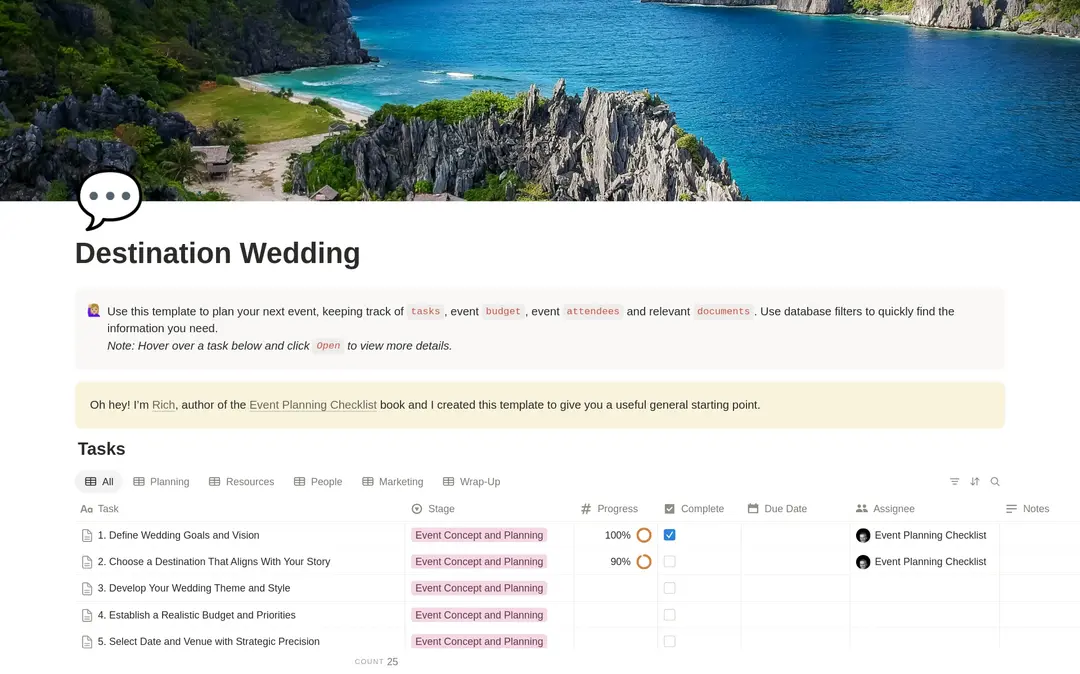This screenshot has width=1080, height=674.
Task: Check Complete for Select Date and Venue
Action: click(669, 641)
